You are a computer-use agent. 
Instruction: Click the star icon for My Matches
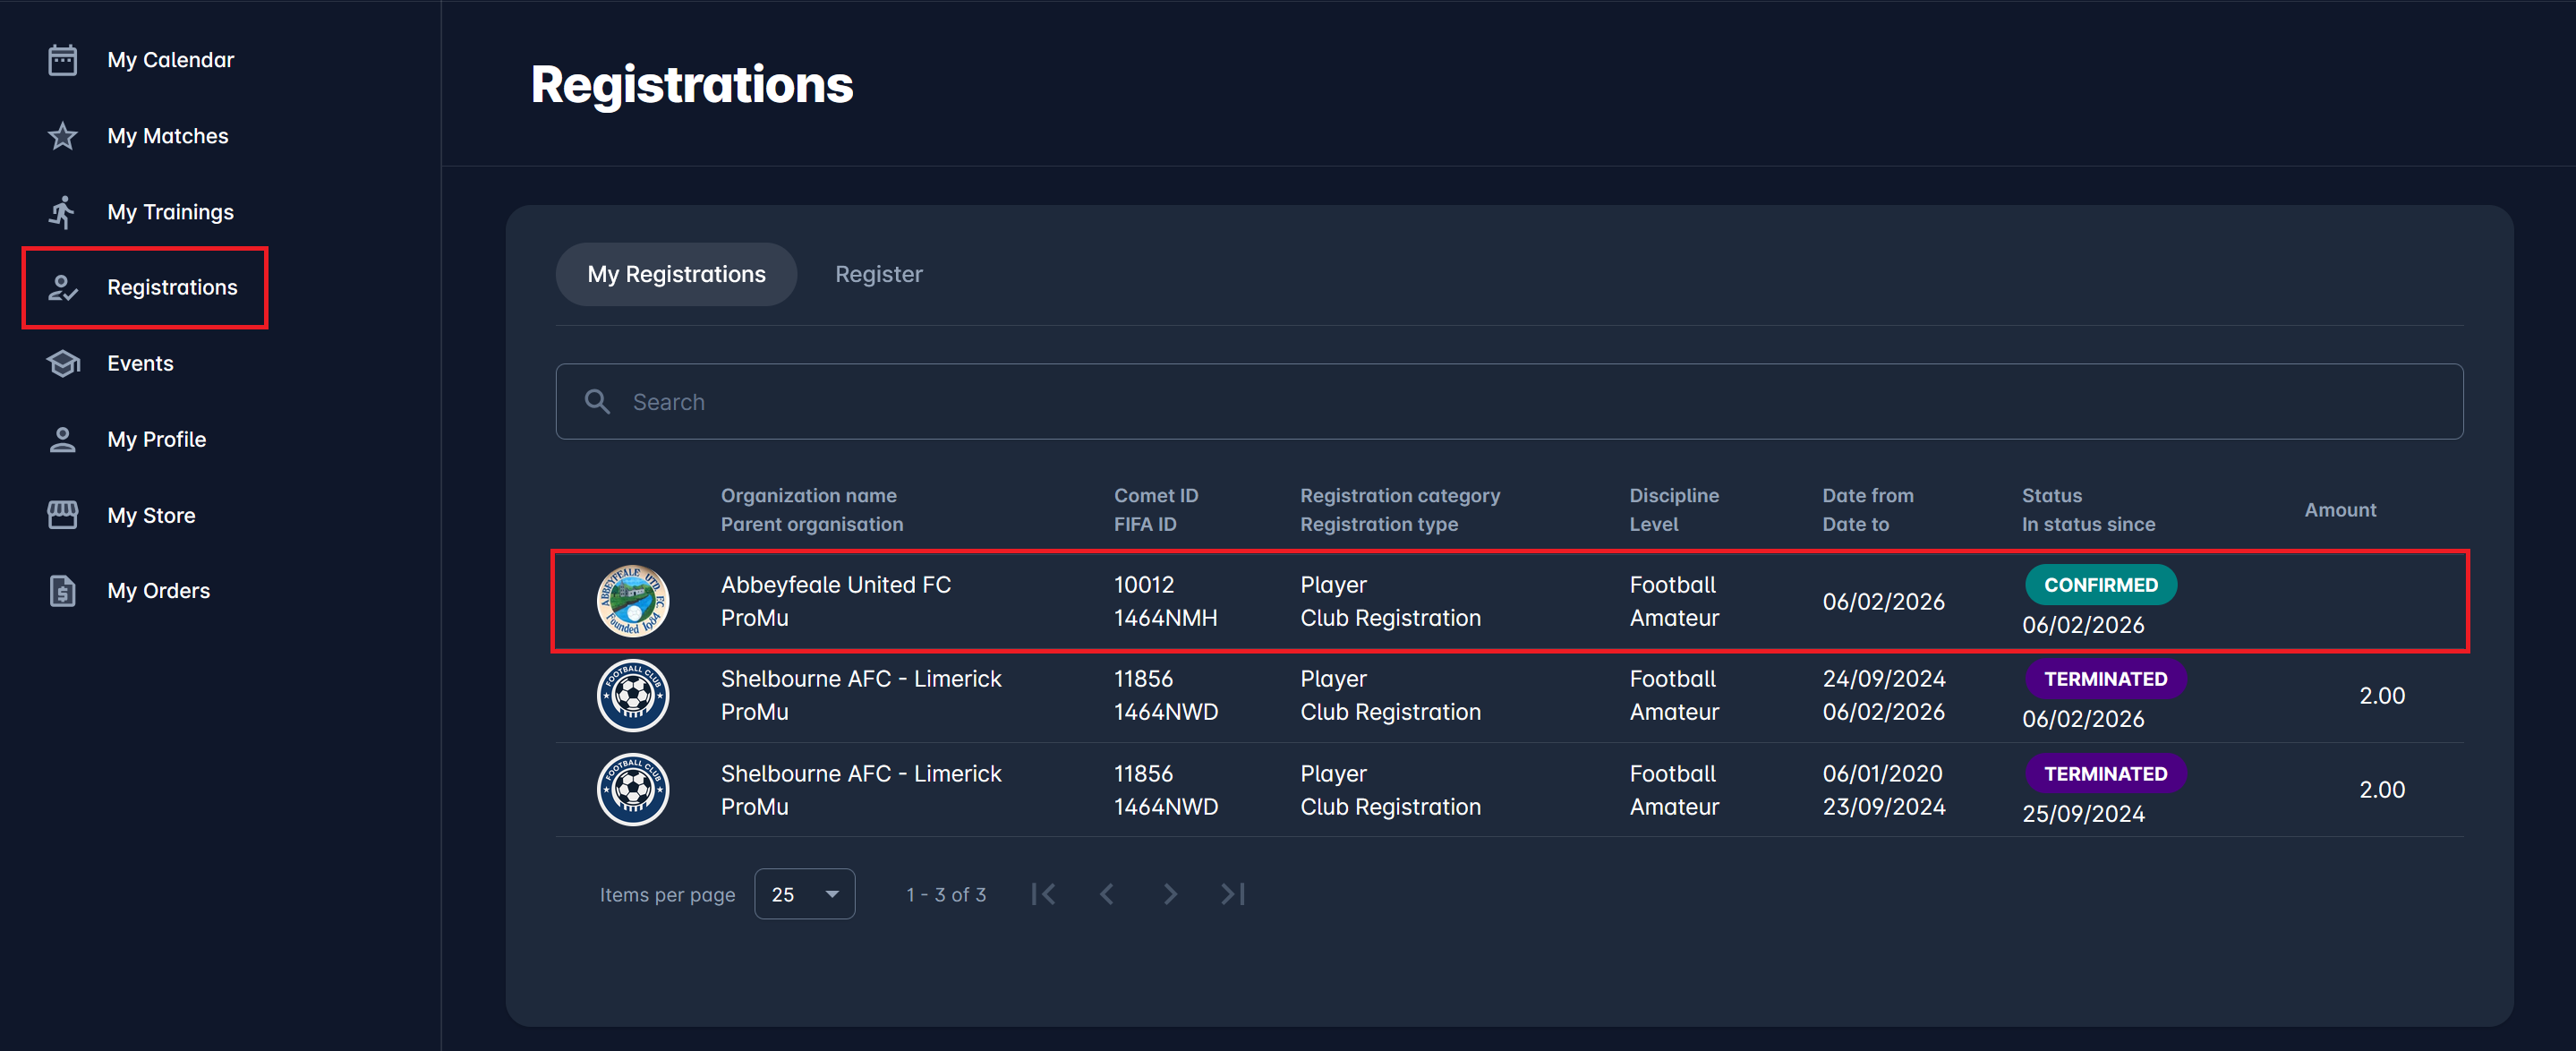pyautogui.click(x=62, y=136)
